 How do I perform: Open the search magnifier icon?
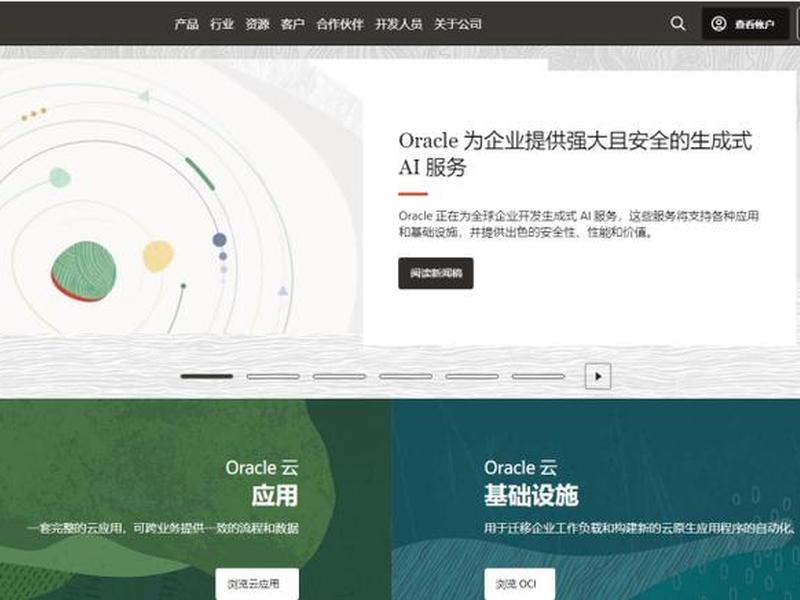pos(678,23)
